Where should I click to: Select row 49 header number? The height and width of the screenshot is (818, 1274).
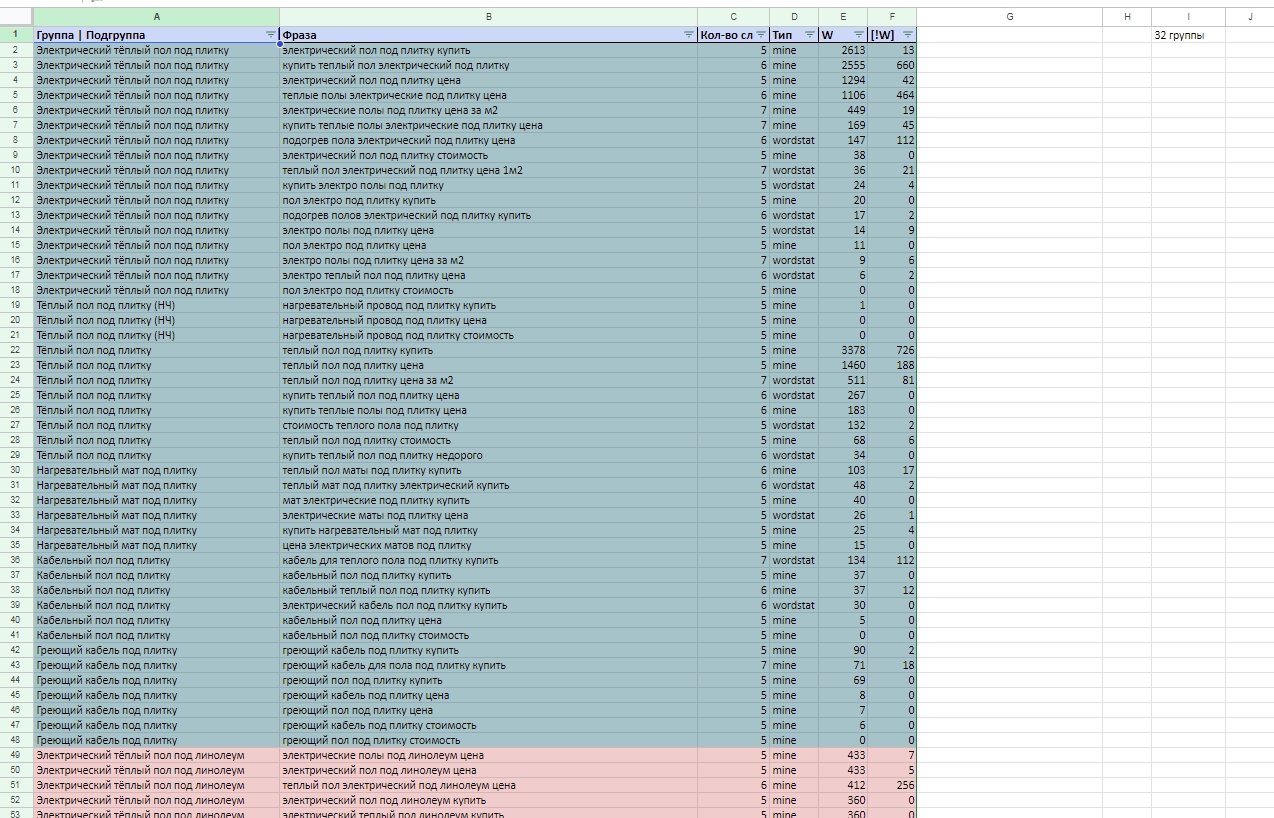tap(16, 755)
